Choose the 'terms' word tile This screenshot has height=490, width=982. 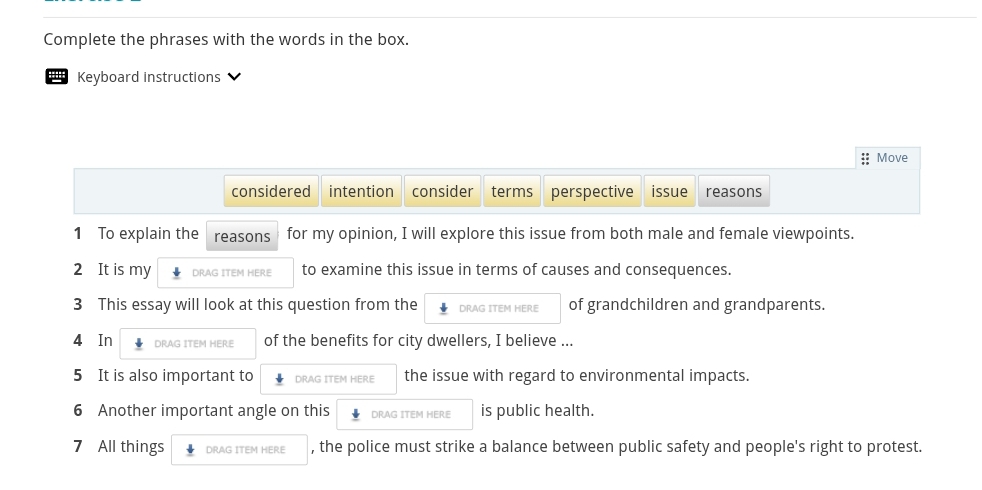[512, 191]
